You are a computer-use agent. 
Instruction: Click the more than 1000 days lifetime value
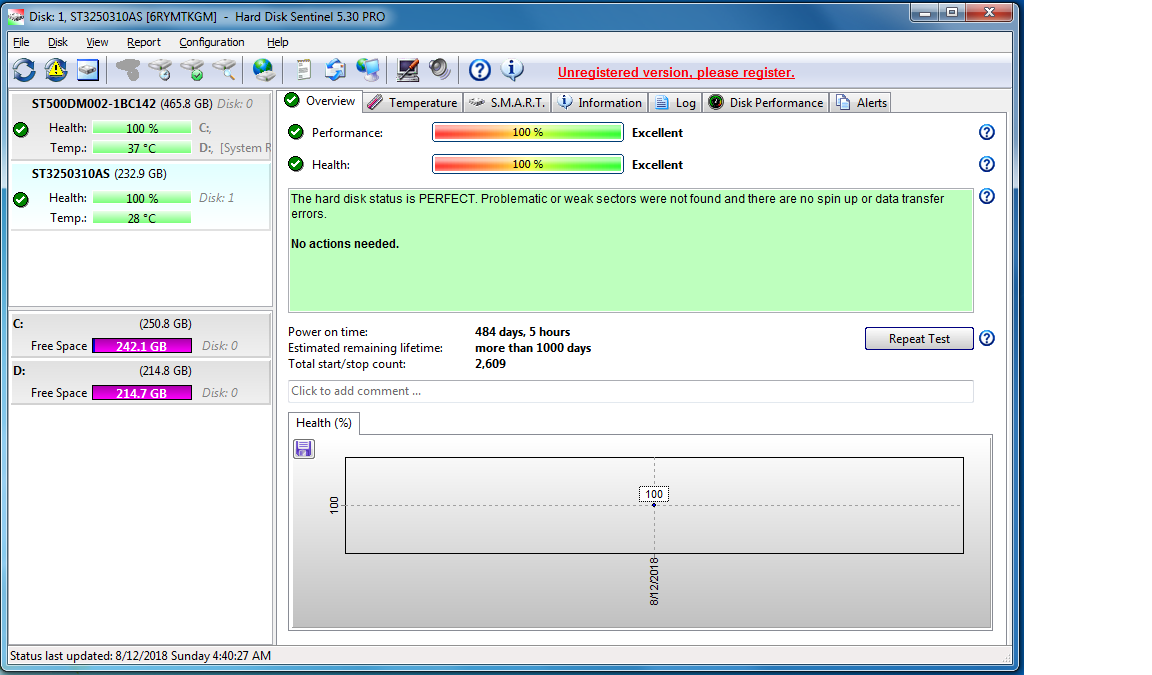click(533, 348)
